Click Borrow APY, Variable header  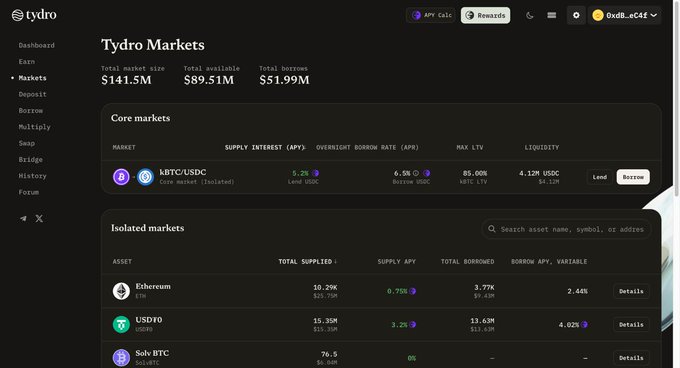pos(549,261)
